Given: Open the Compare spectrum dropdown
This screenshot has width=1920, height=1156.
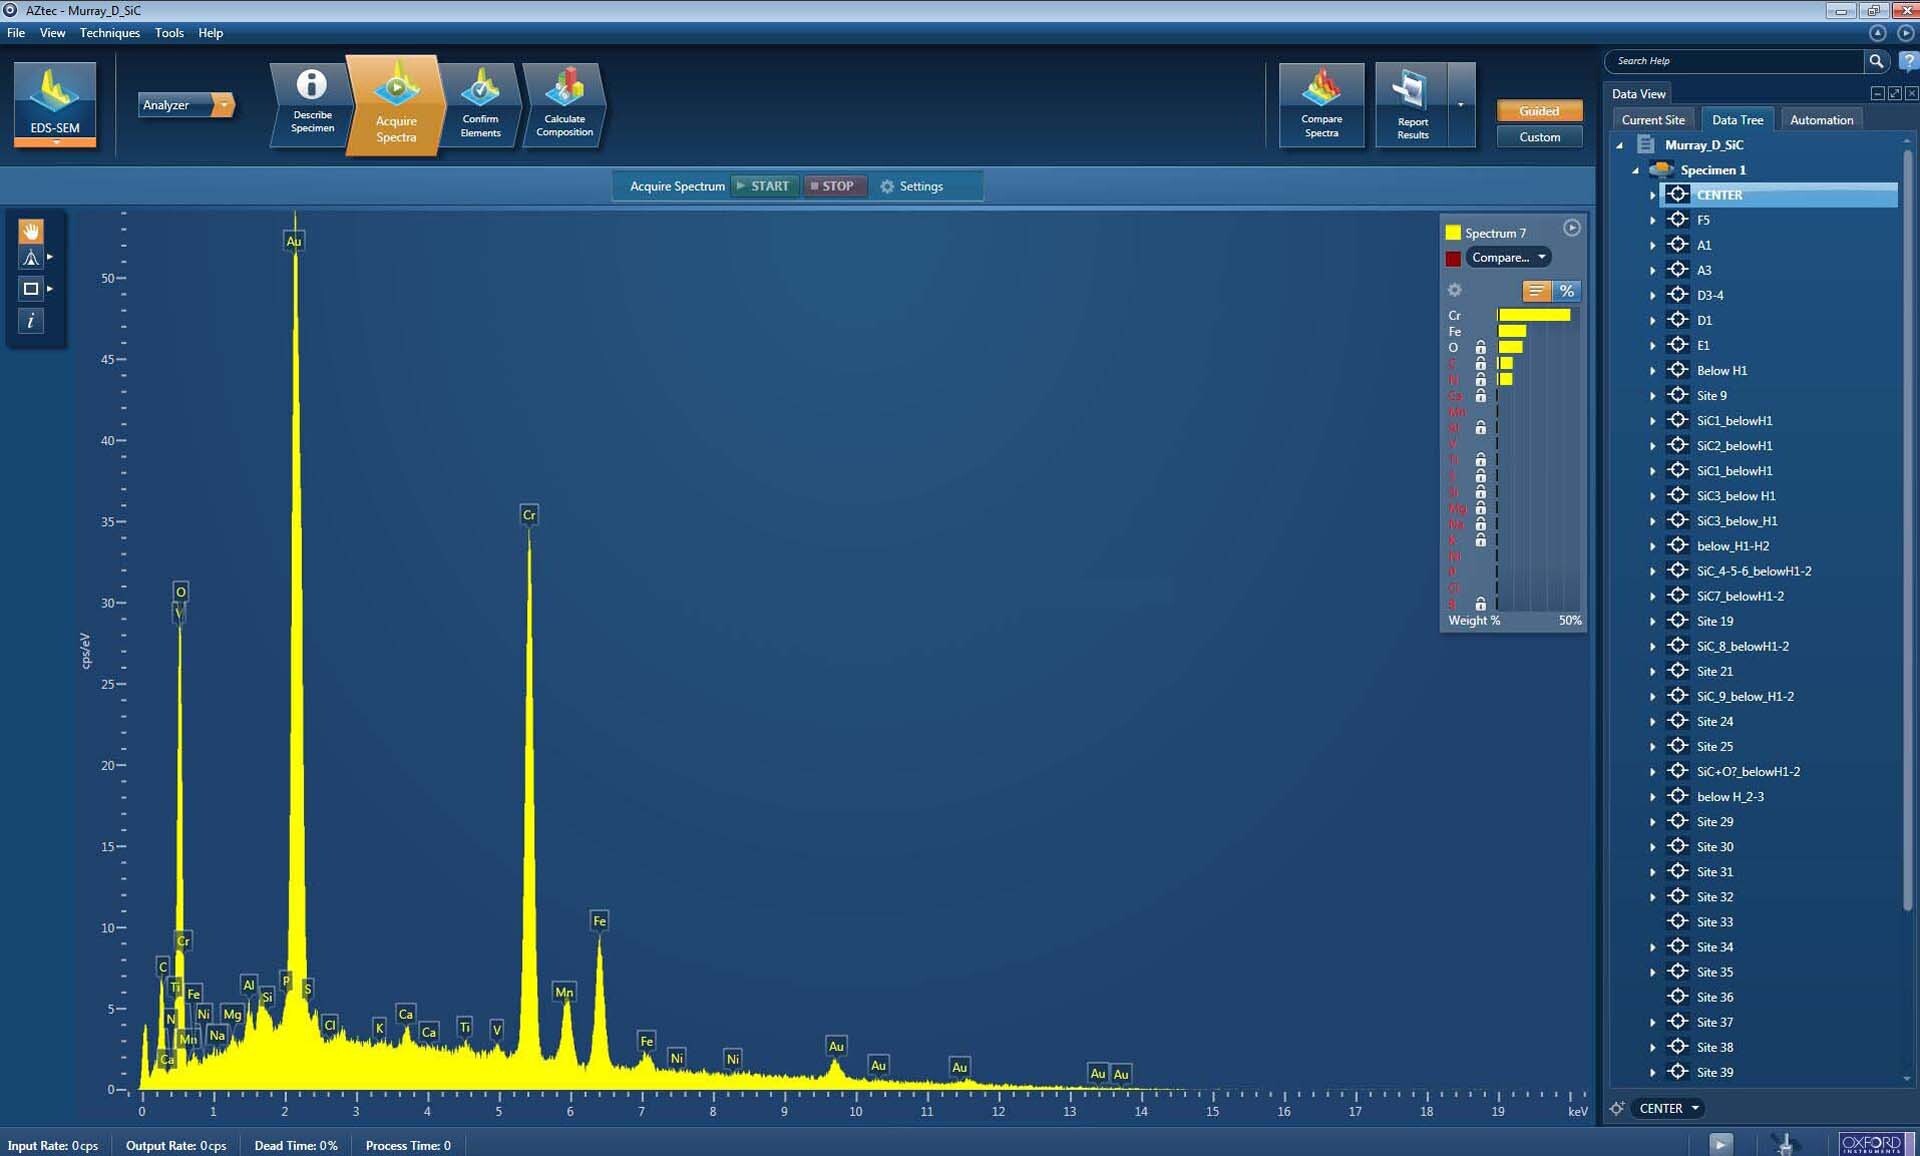Looking at the screenshot, I should coord(1508,258).
